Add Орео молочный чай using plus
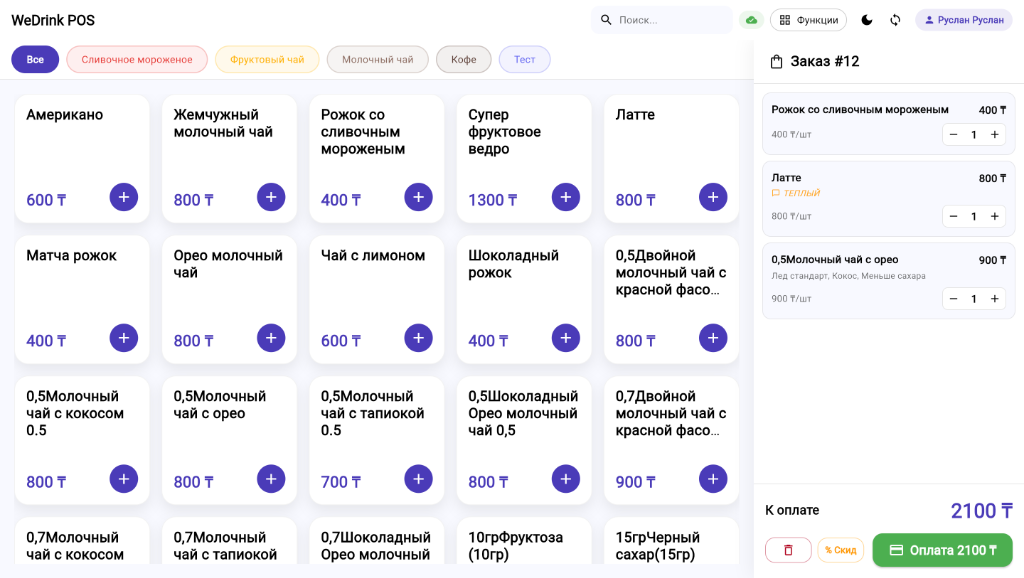 [x=271, y=338]
